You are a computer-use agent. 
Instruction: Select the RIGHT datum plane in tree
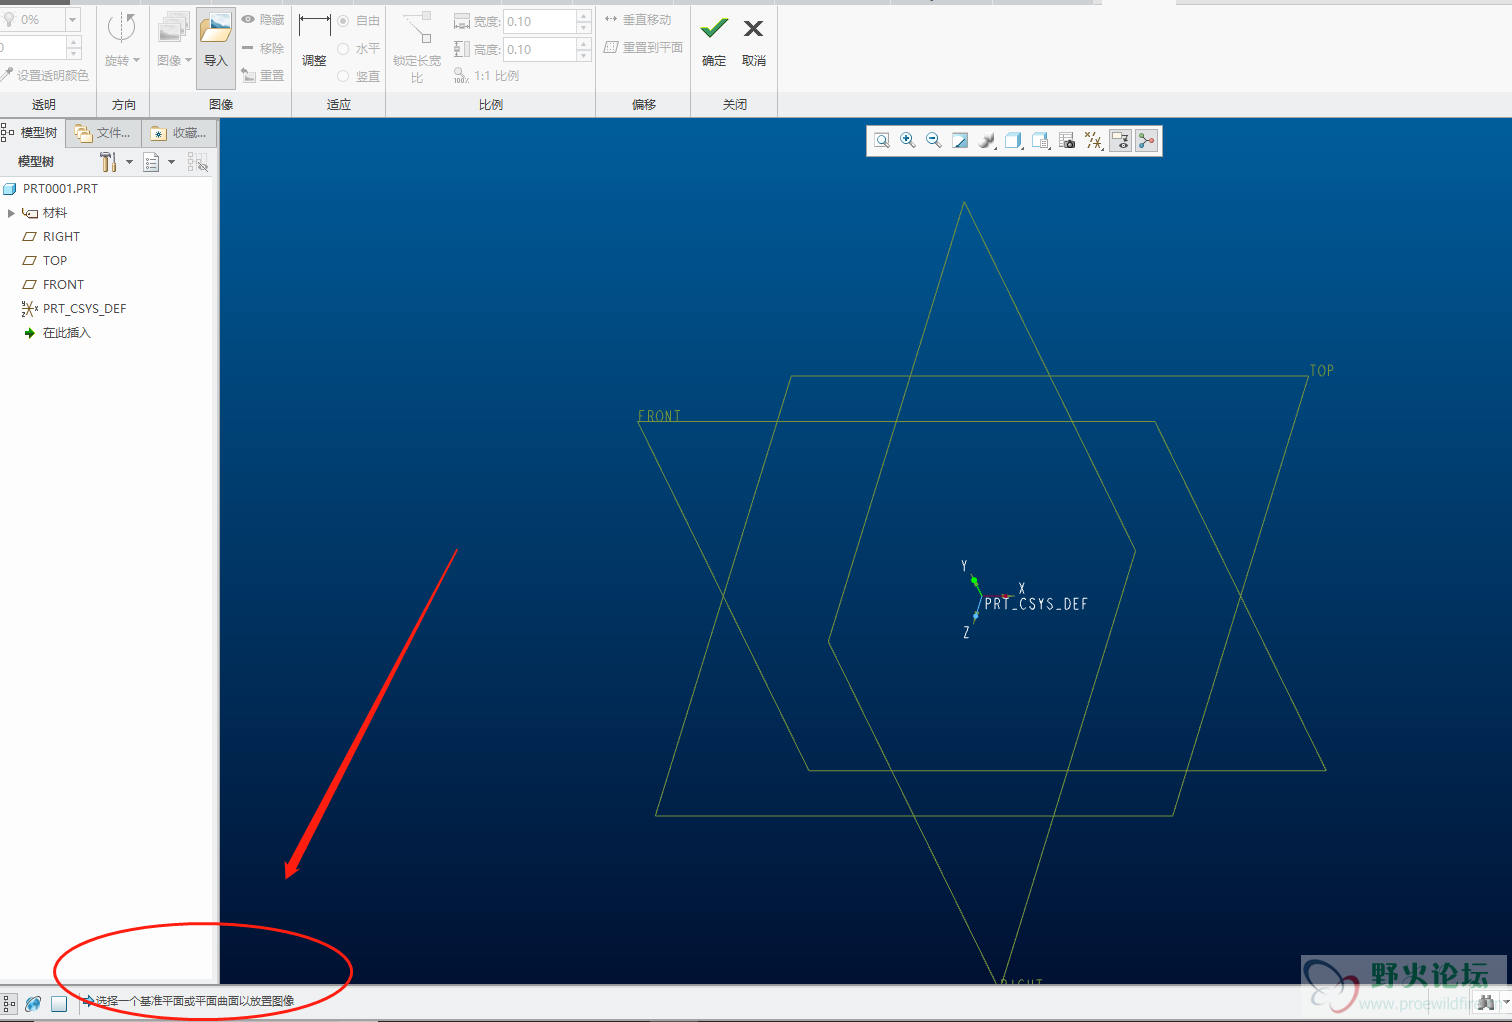coord(61,237)
